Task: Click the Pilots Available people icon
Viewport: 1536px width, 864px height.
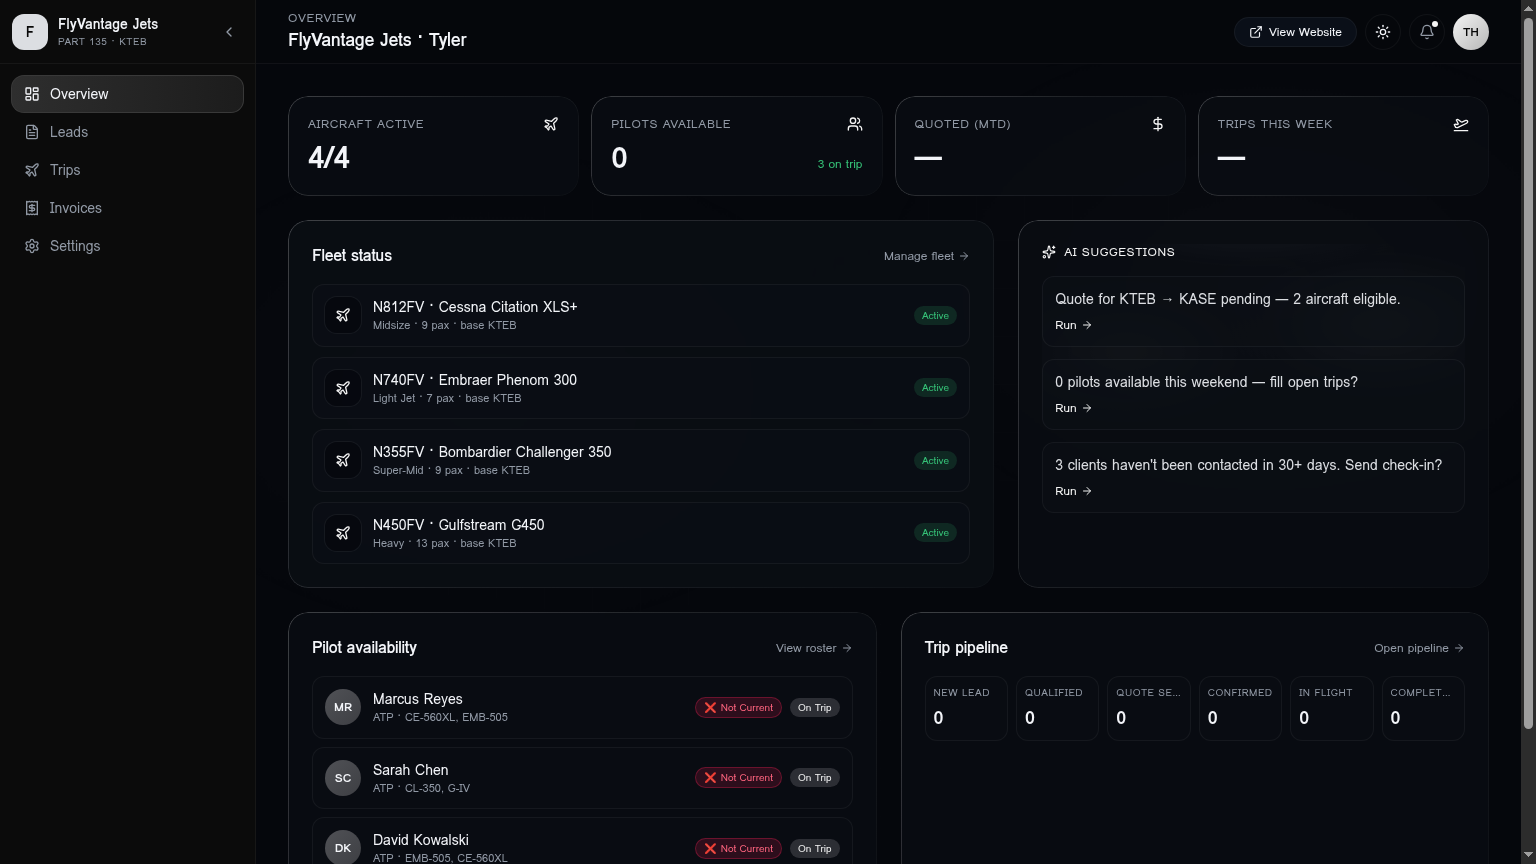Action: [855, 124]
